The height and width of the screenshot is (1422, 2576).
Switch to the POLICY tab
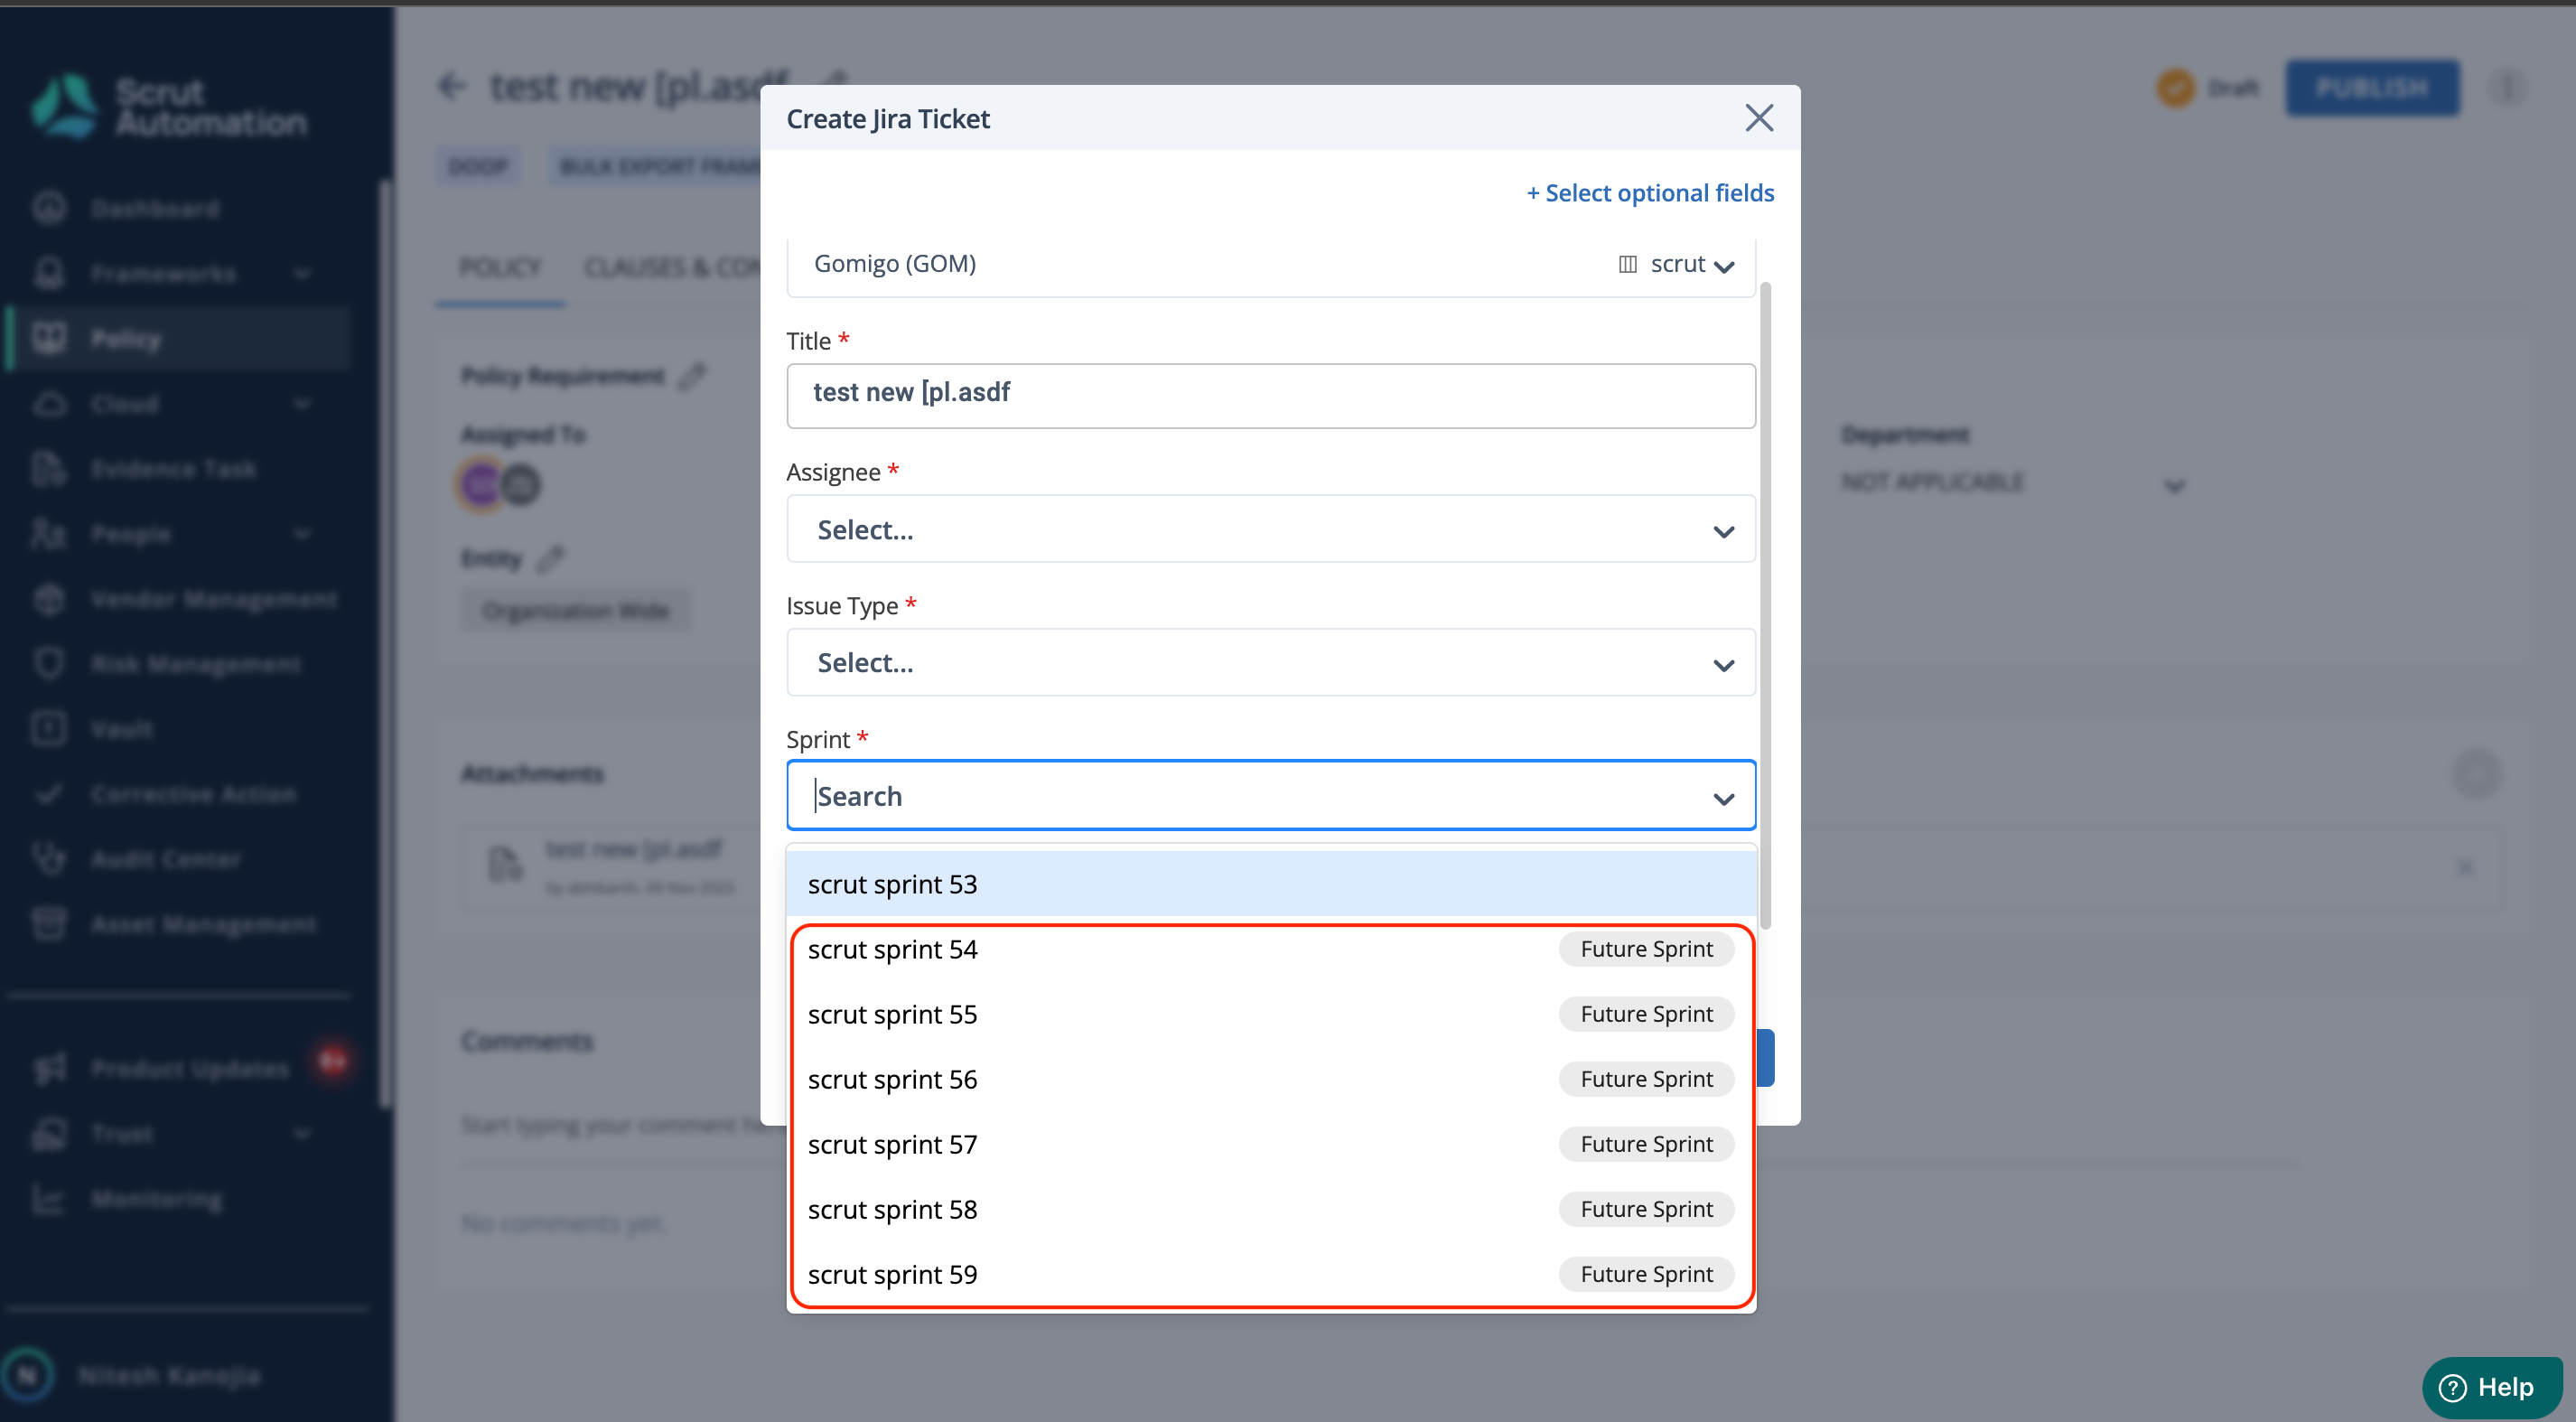point(500,267)
